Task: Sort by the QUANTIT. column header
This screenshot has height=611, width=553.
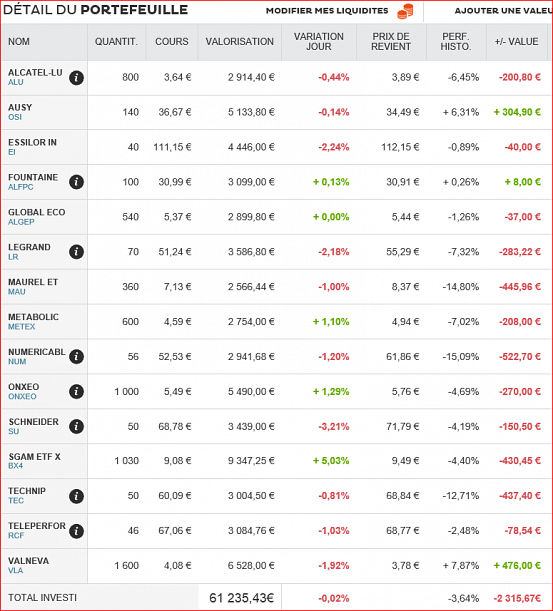Action: click(116, 41)
